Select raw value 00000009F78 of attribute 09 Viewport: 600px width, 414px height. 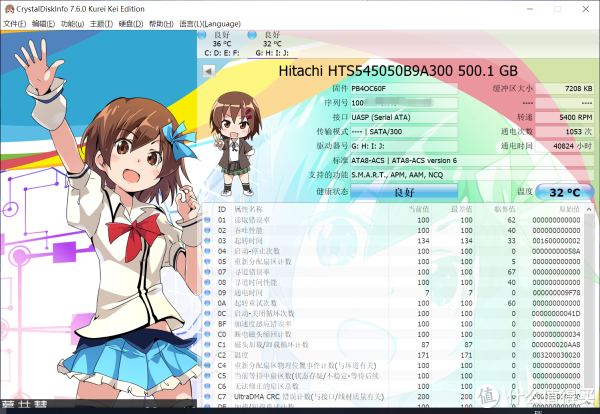(556, 293)
